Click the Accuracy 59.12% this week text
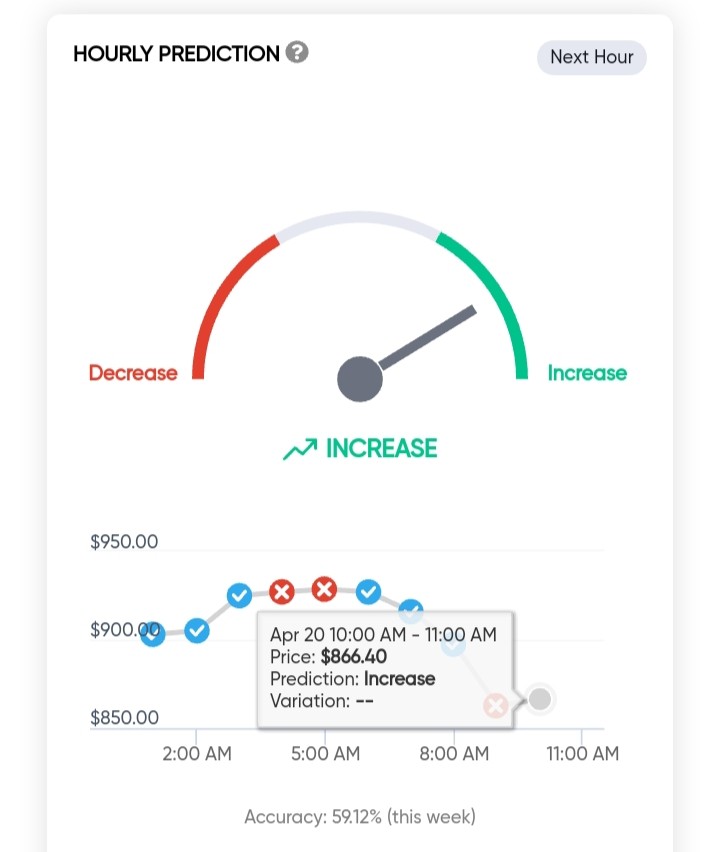The image size is (719, 852). [x=360, y=816]
